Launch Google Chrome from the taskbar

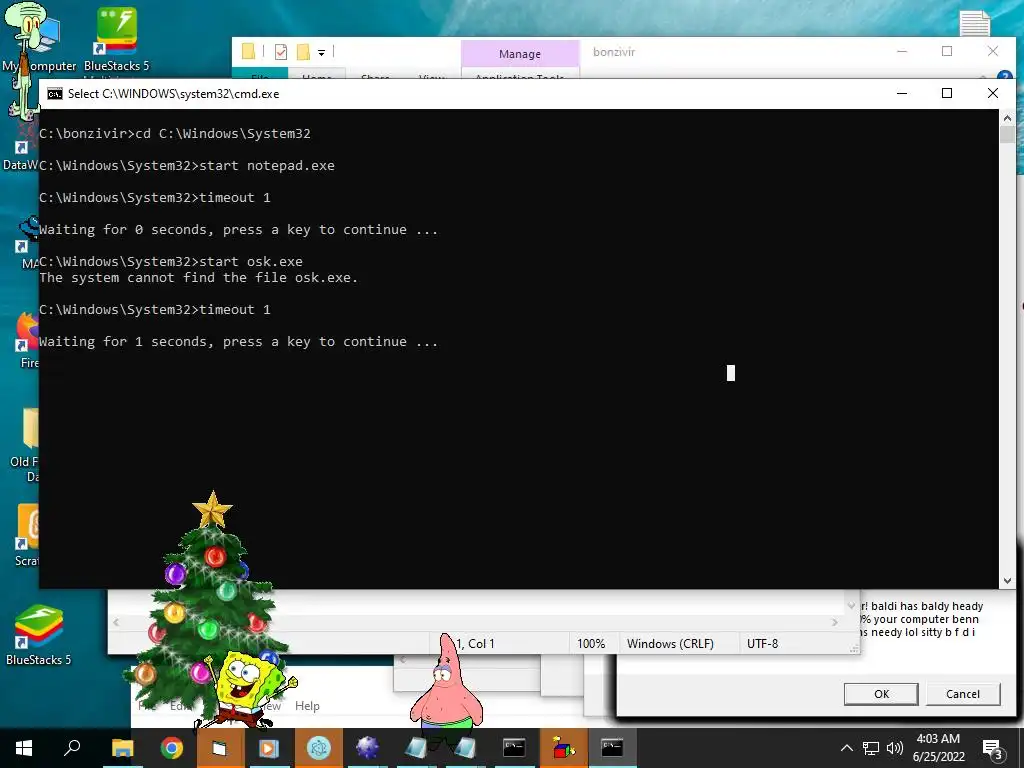(x=171, y=748)
